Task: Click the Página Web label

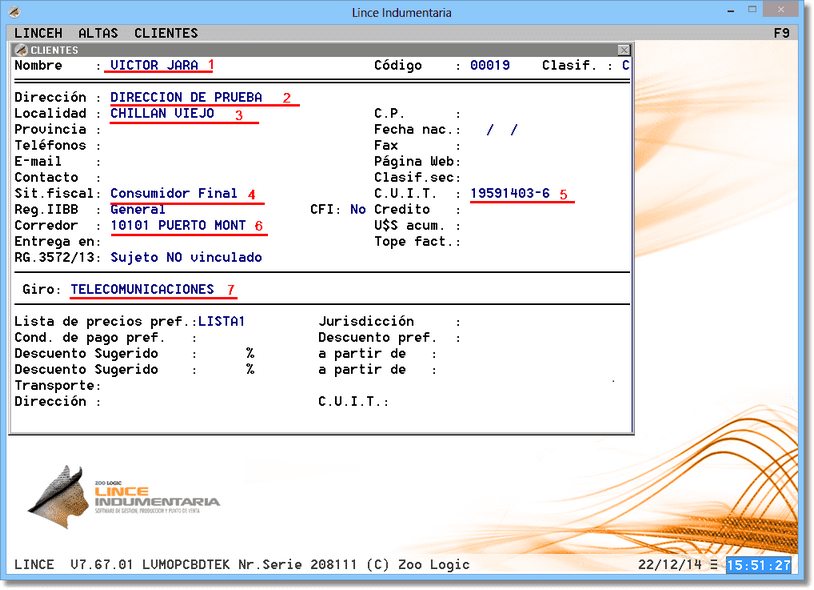Action: click(x=414, y=161)
